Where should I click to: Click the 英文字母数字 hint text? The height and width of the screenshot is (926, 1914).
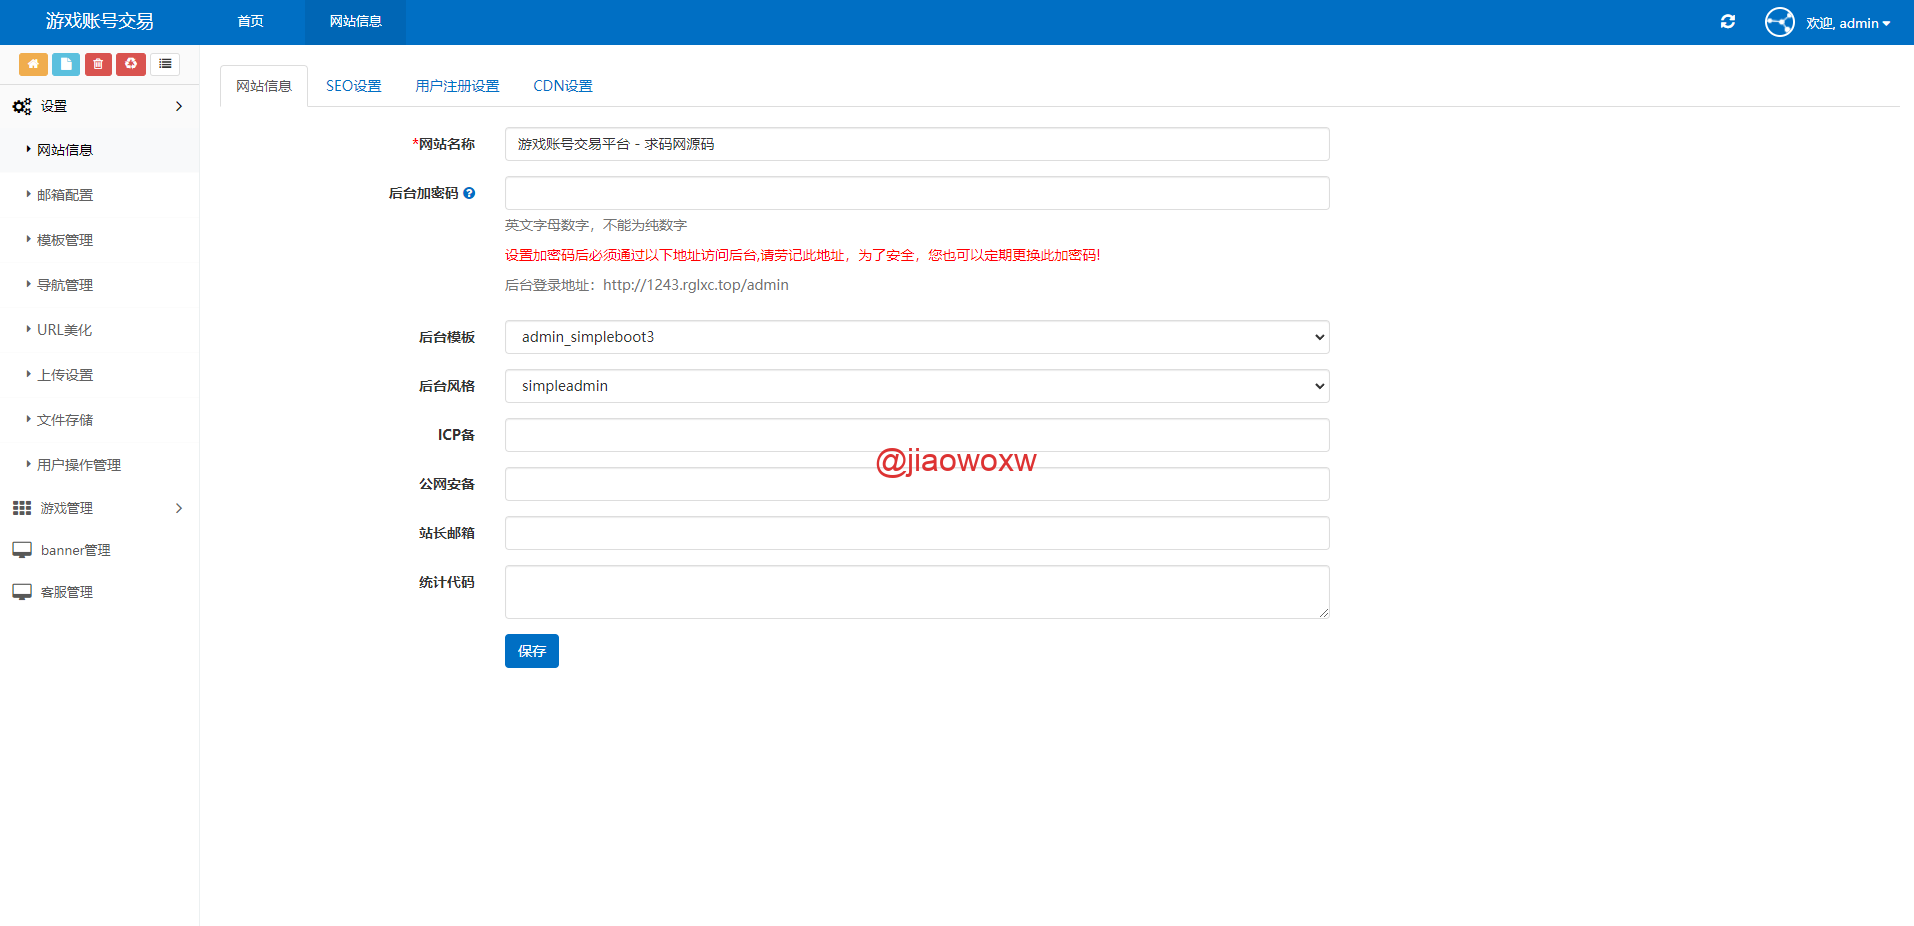tap(596, 225)
